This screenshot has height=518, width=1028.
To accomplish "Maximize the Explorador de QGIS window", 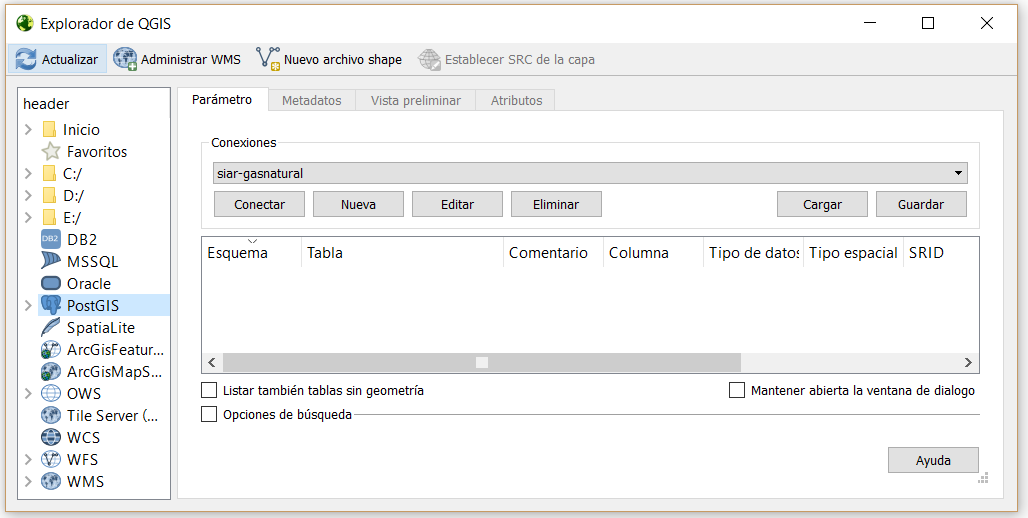I will (928, 24).
